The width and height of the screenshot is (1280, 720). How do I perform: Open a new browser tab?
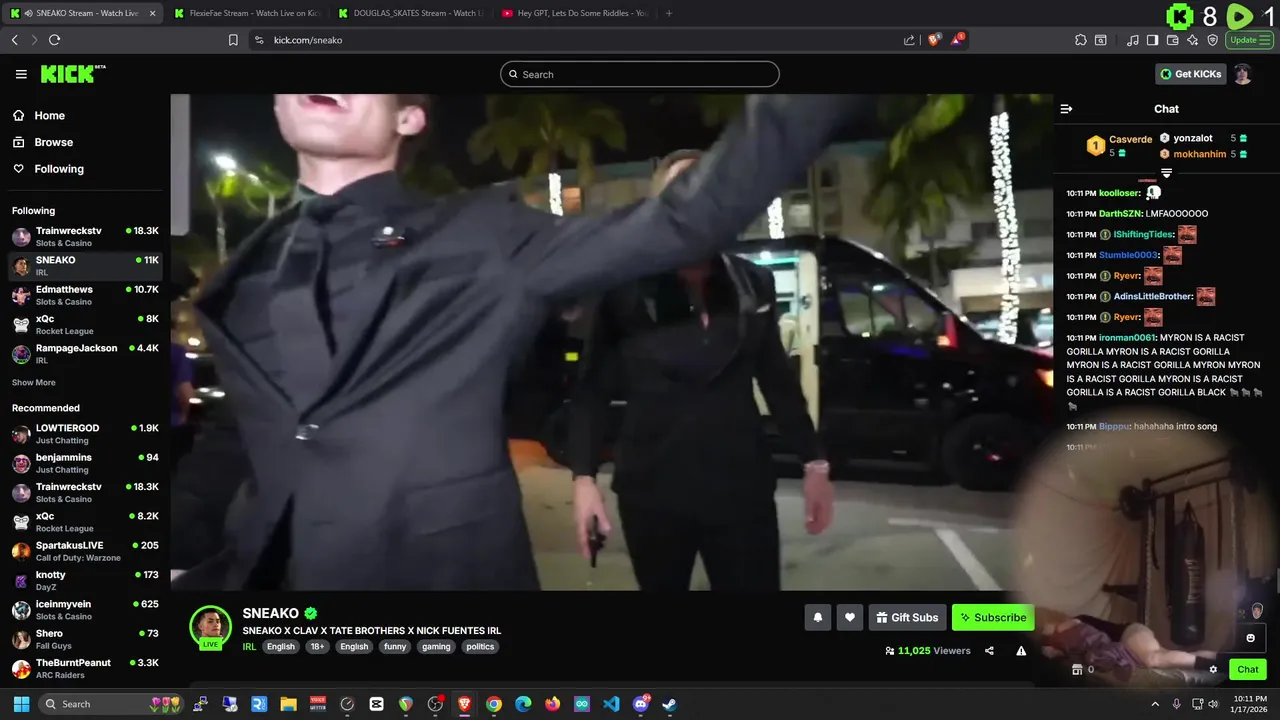pos(669,13)
